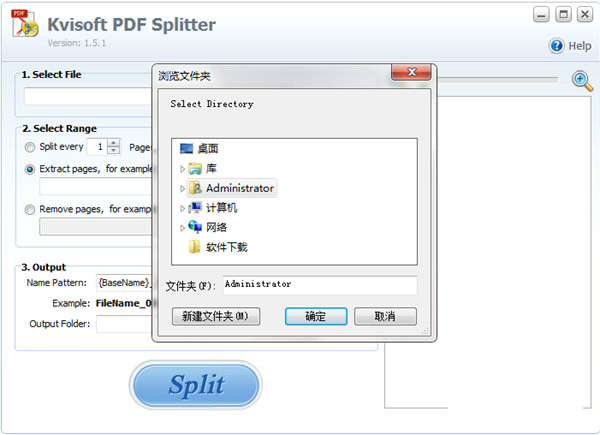Click the Kvisoft PDF scissors logo
Viewport: 600px width, 435px height.
point(25,23)
